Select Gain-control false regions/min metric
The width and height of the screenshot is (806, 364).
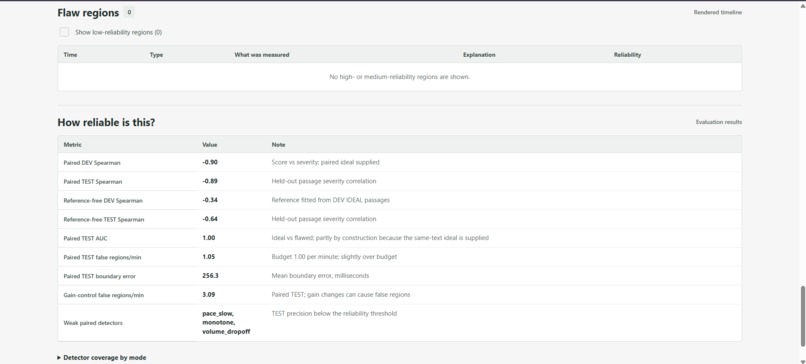point(104,296)
